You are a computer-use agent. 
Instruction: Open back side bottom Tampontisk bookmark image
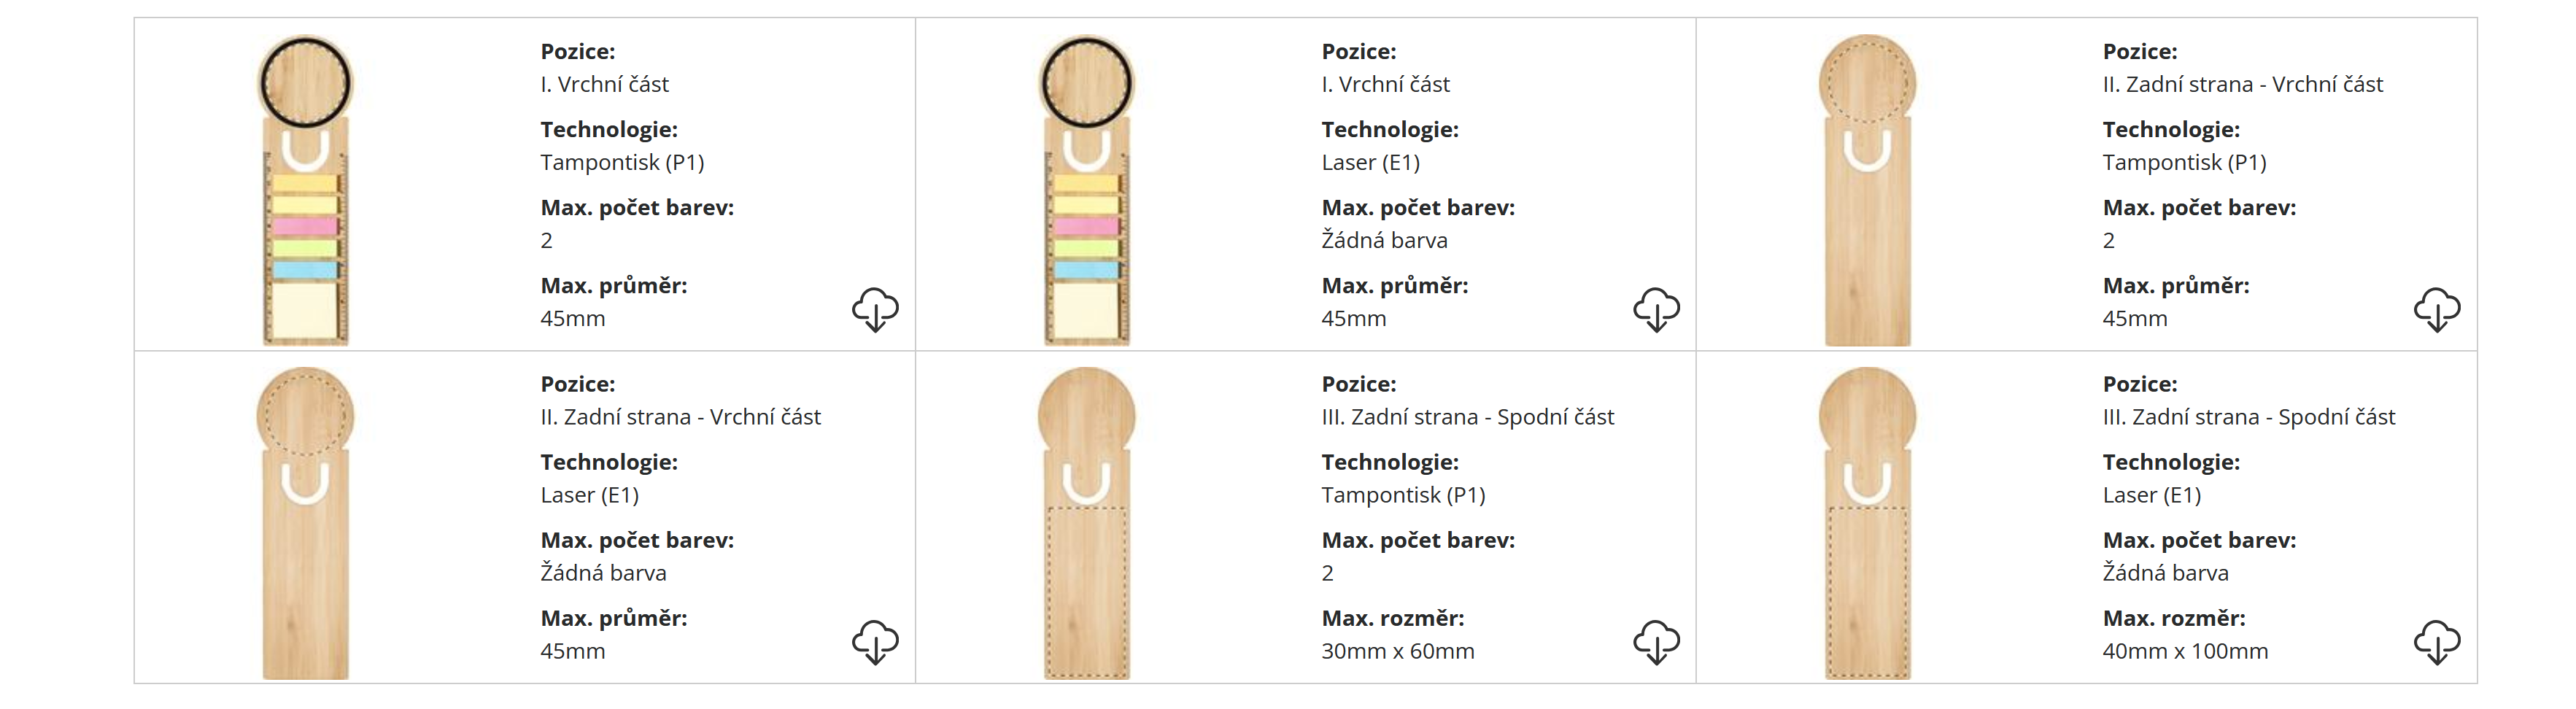coord(1086,523)
